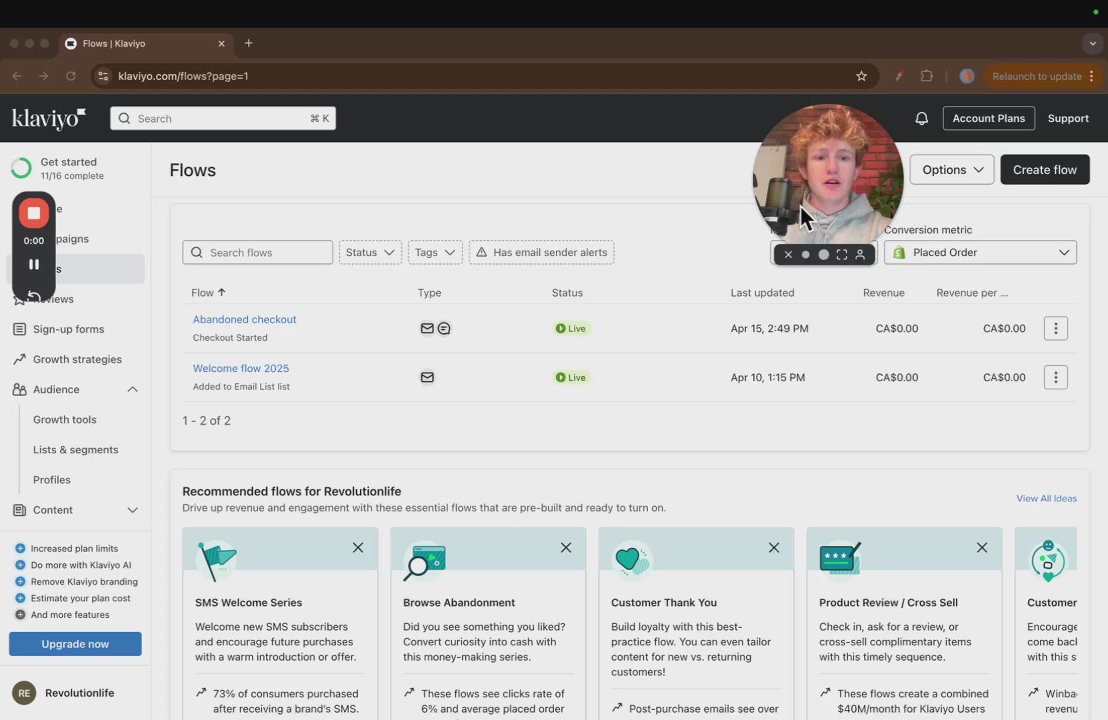Image resolution: width=1108 pixels, height=720 pixels.
Task: Go to Growth tools
Action: pyautogui.click(x=64, y=420)
